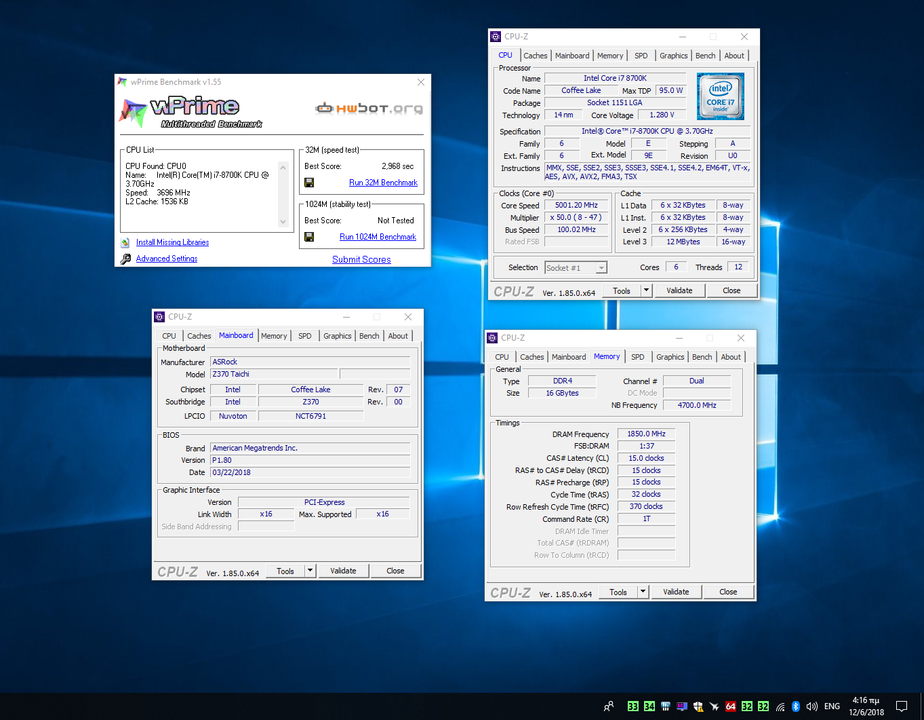
Task: Open Bench tab in the Processor CPU-Z window
Action: 705,56
